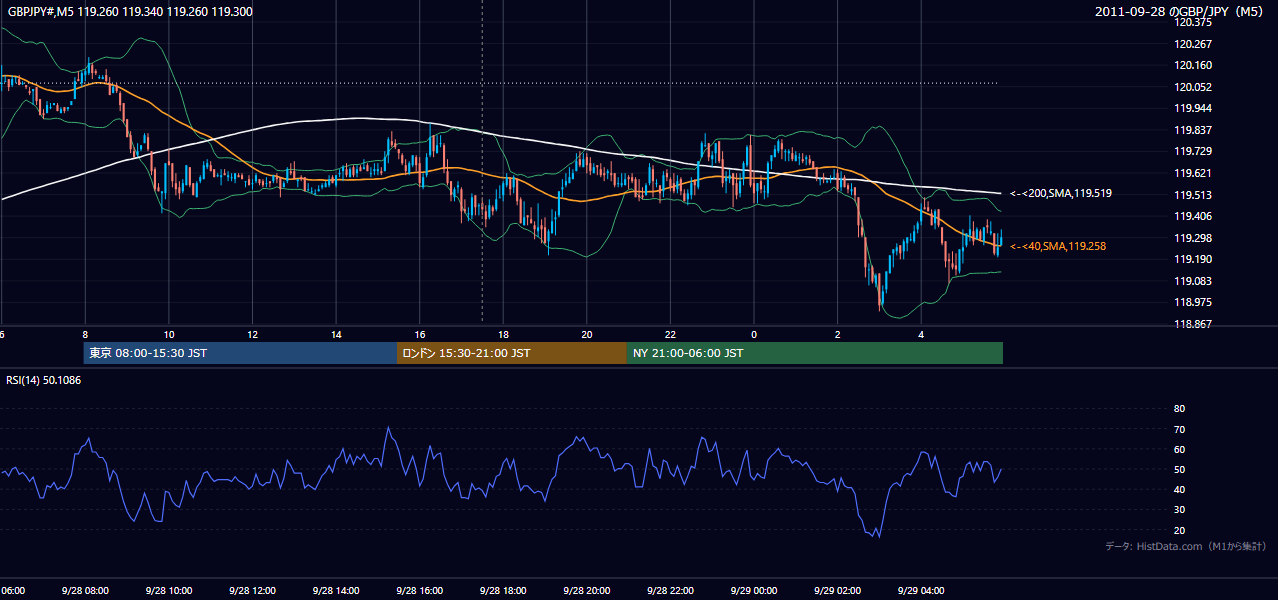The height and width of the screenshot is (600, 1278).
Task: Click the bottom time label 9/28 14:00
Action: click(x=335, y=590)
